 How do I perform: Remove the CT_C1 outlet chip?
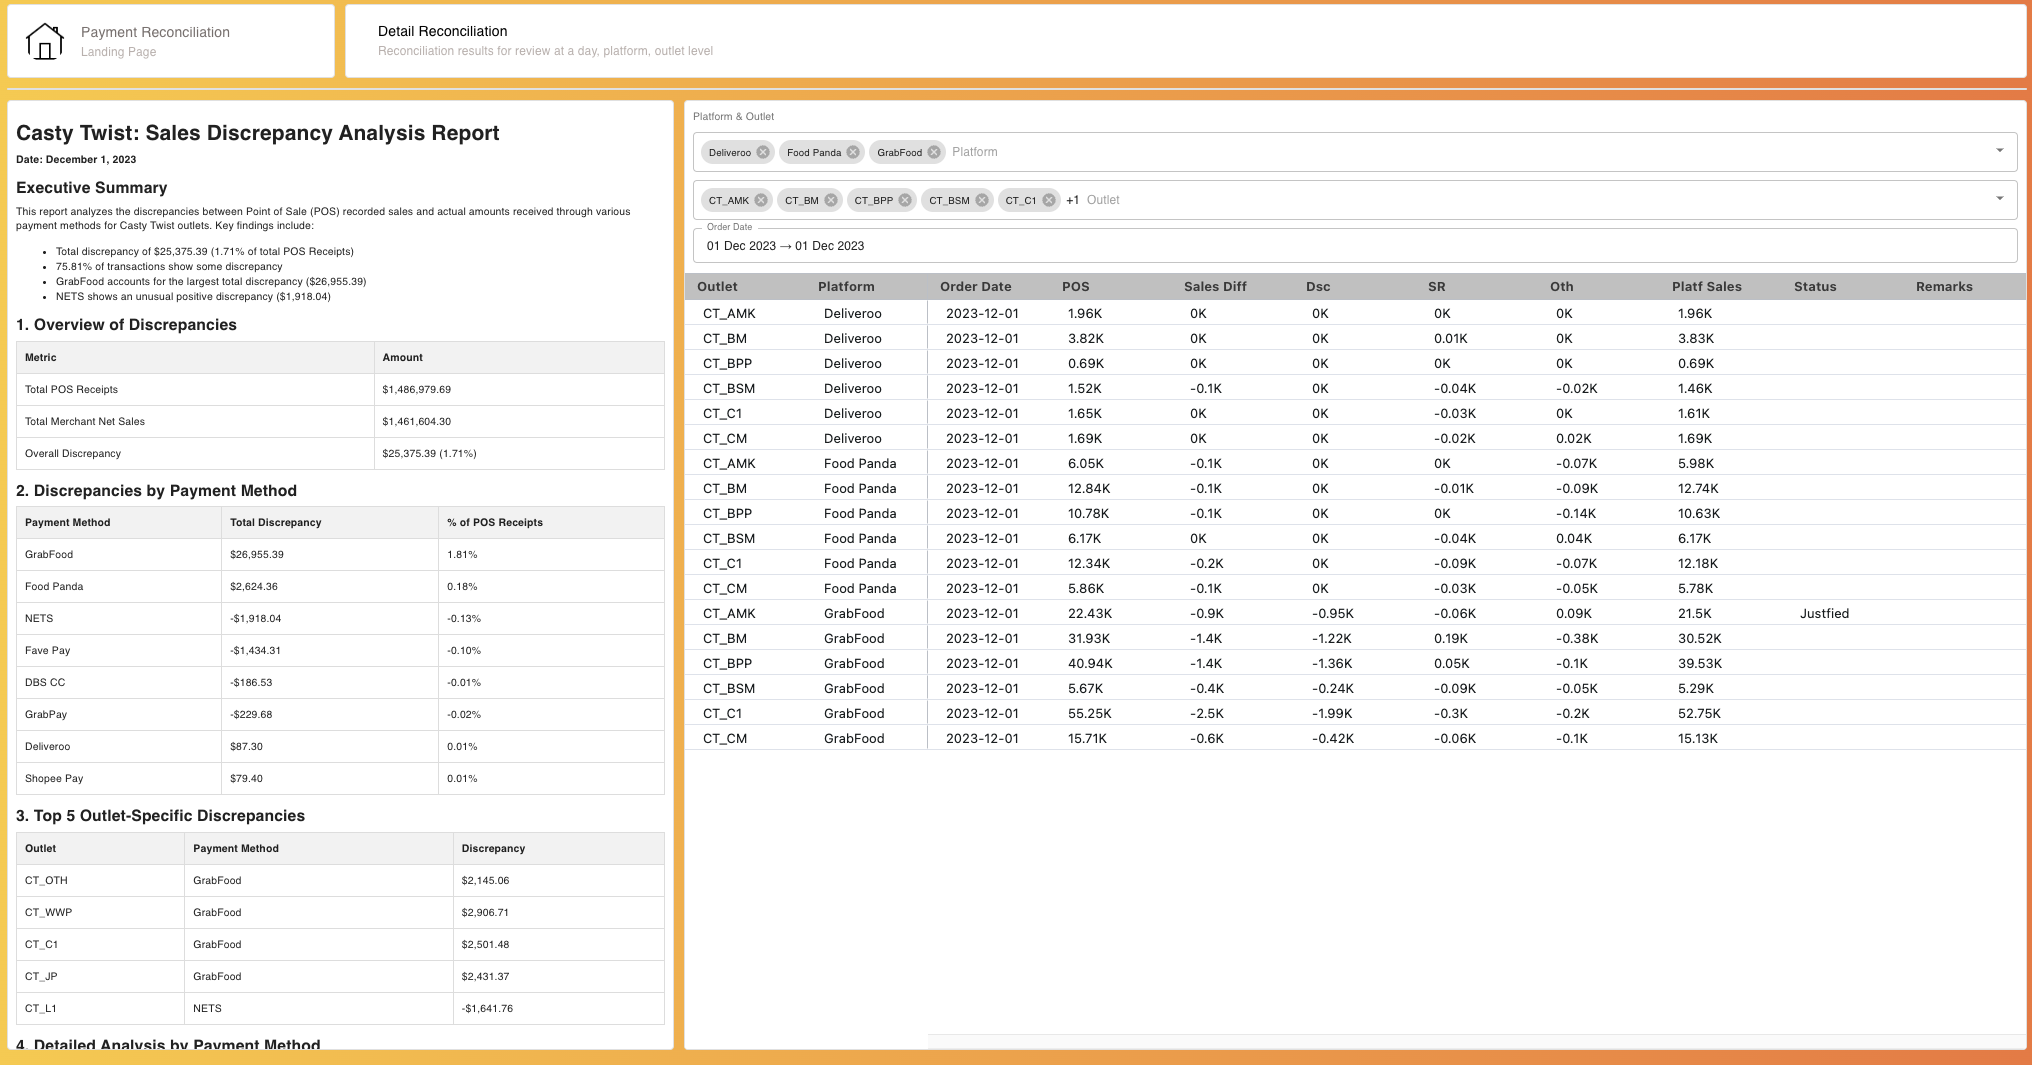pyautogui.click(x=1049, y=200)
